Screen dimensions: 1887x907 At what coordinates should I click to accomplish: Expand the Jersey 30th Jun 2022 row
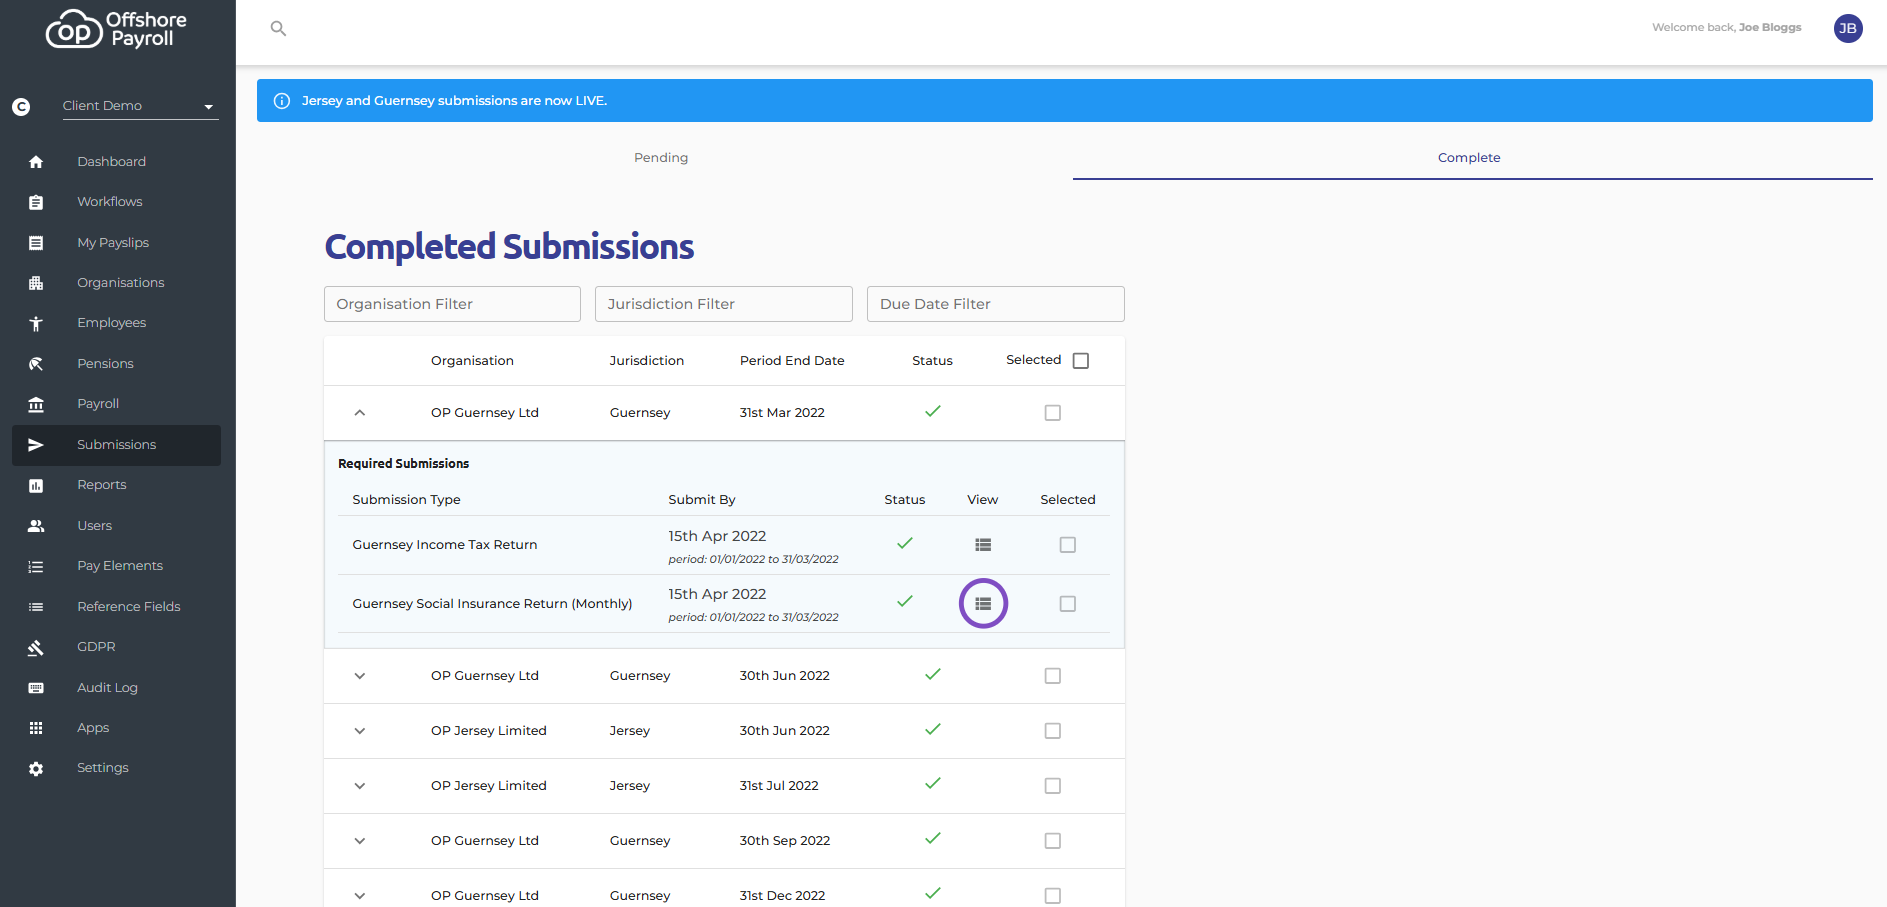click(360, 731)
